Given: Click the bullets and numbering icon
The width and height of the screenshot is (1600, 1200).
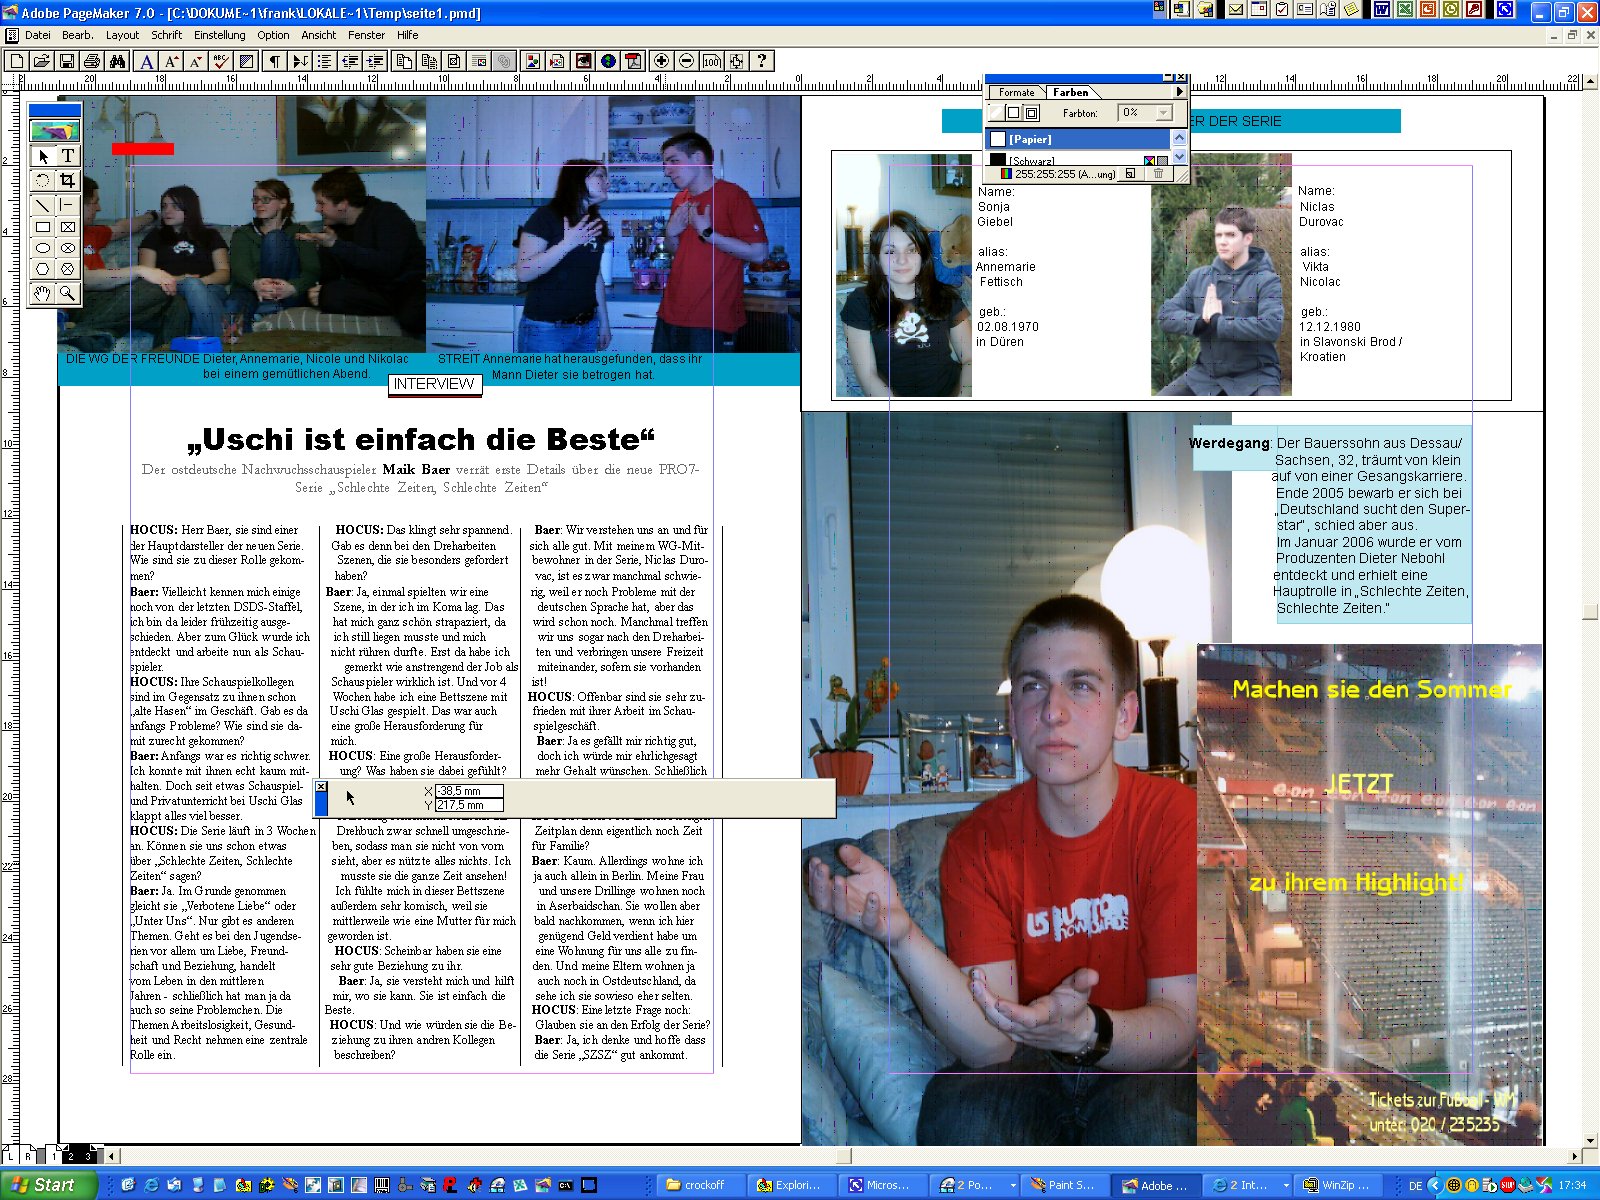Looking at the screenshot, I should click(324, 61).
